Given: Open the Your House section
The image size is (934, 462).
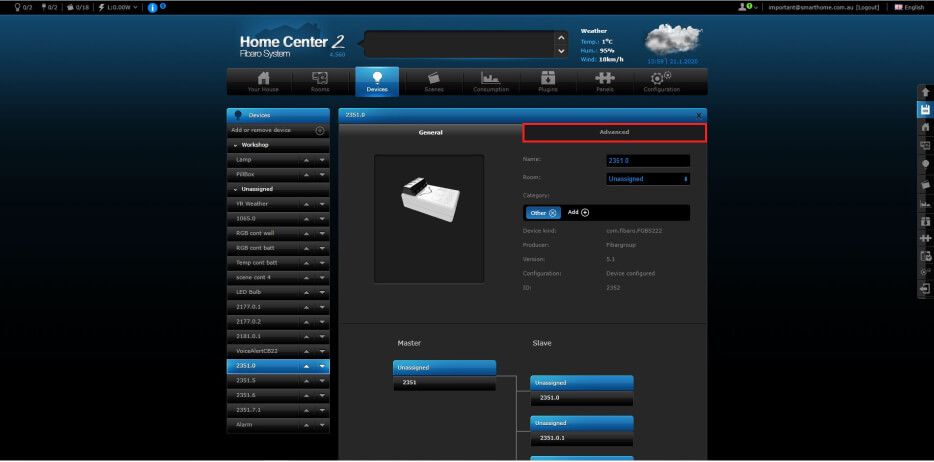Looking at the screenshot, I should 263,82.
